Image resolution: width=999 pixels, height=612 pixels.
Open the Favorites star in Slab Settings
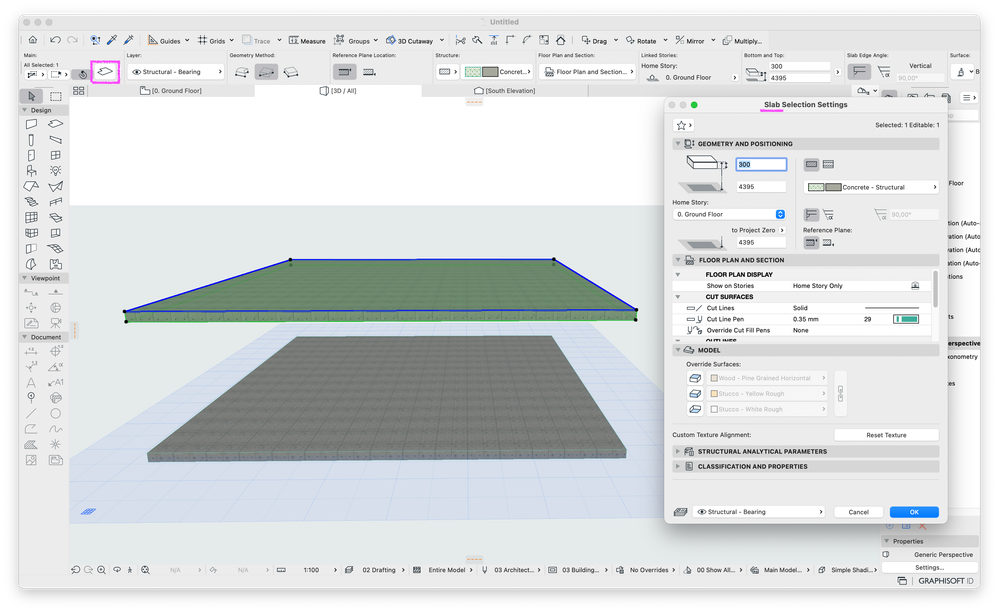(683, 125)
